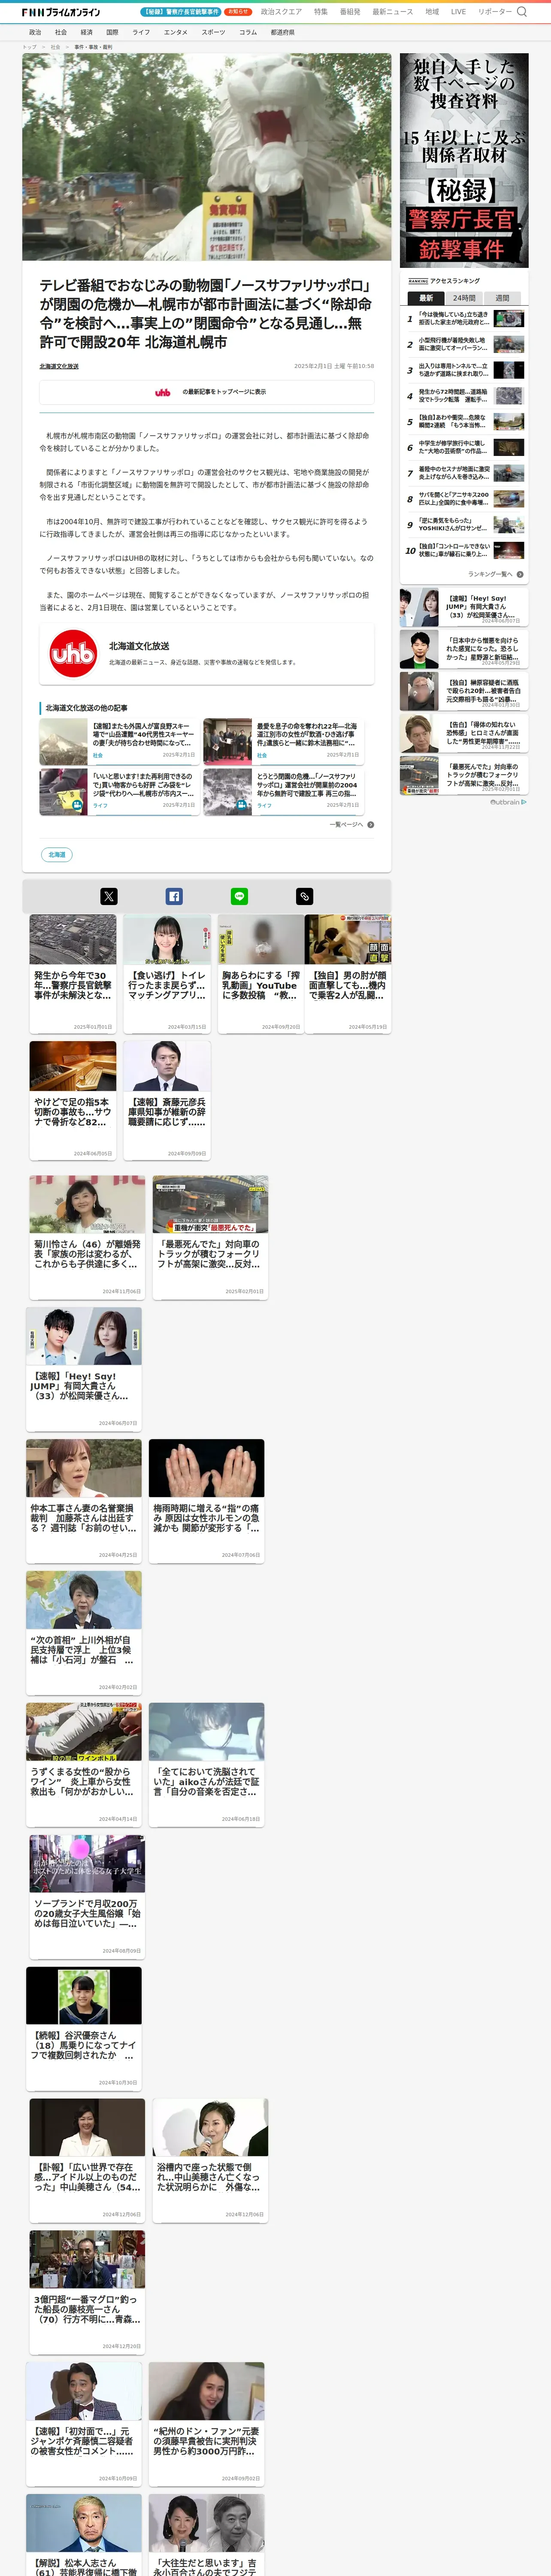Select the 国際 category tab
Image resolution: width=551 pixels, height=2576 pixels.
click(x=113, y=32)
